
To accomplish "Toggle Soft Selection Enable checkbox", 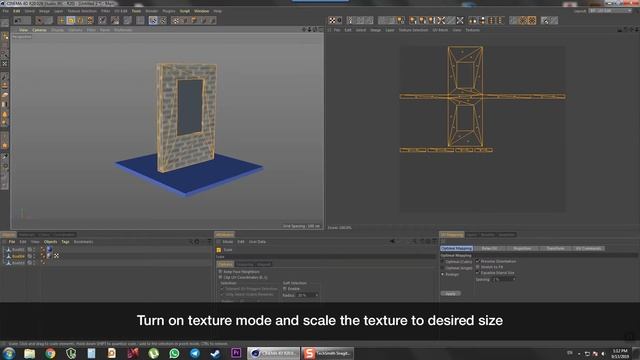I will (x=285, y=289).
